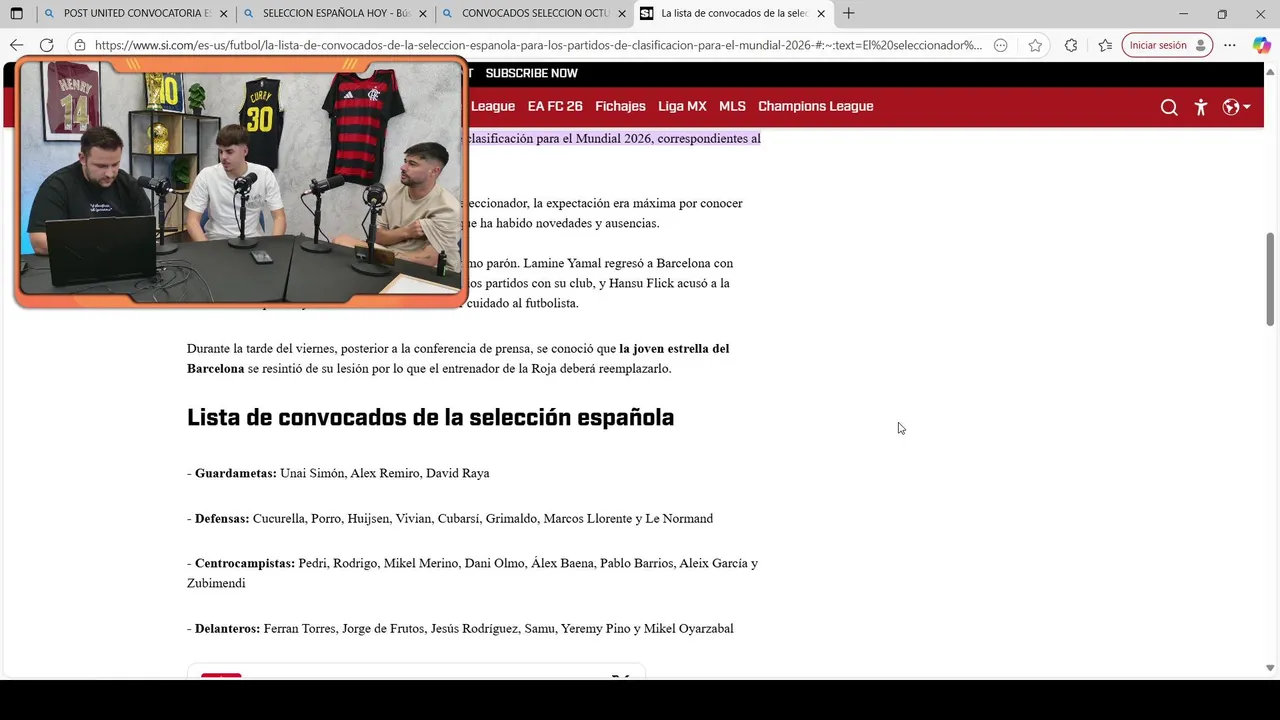Viewport: 1280px width, 720px height.
Task: Open browser settings and more menu
Action: 1230,45
